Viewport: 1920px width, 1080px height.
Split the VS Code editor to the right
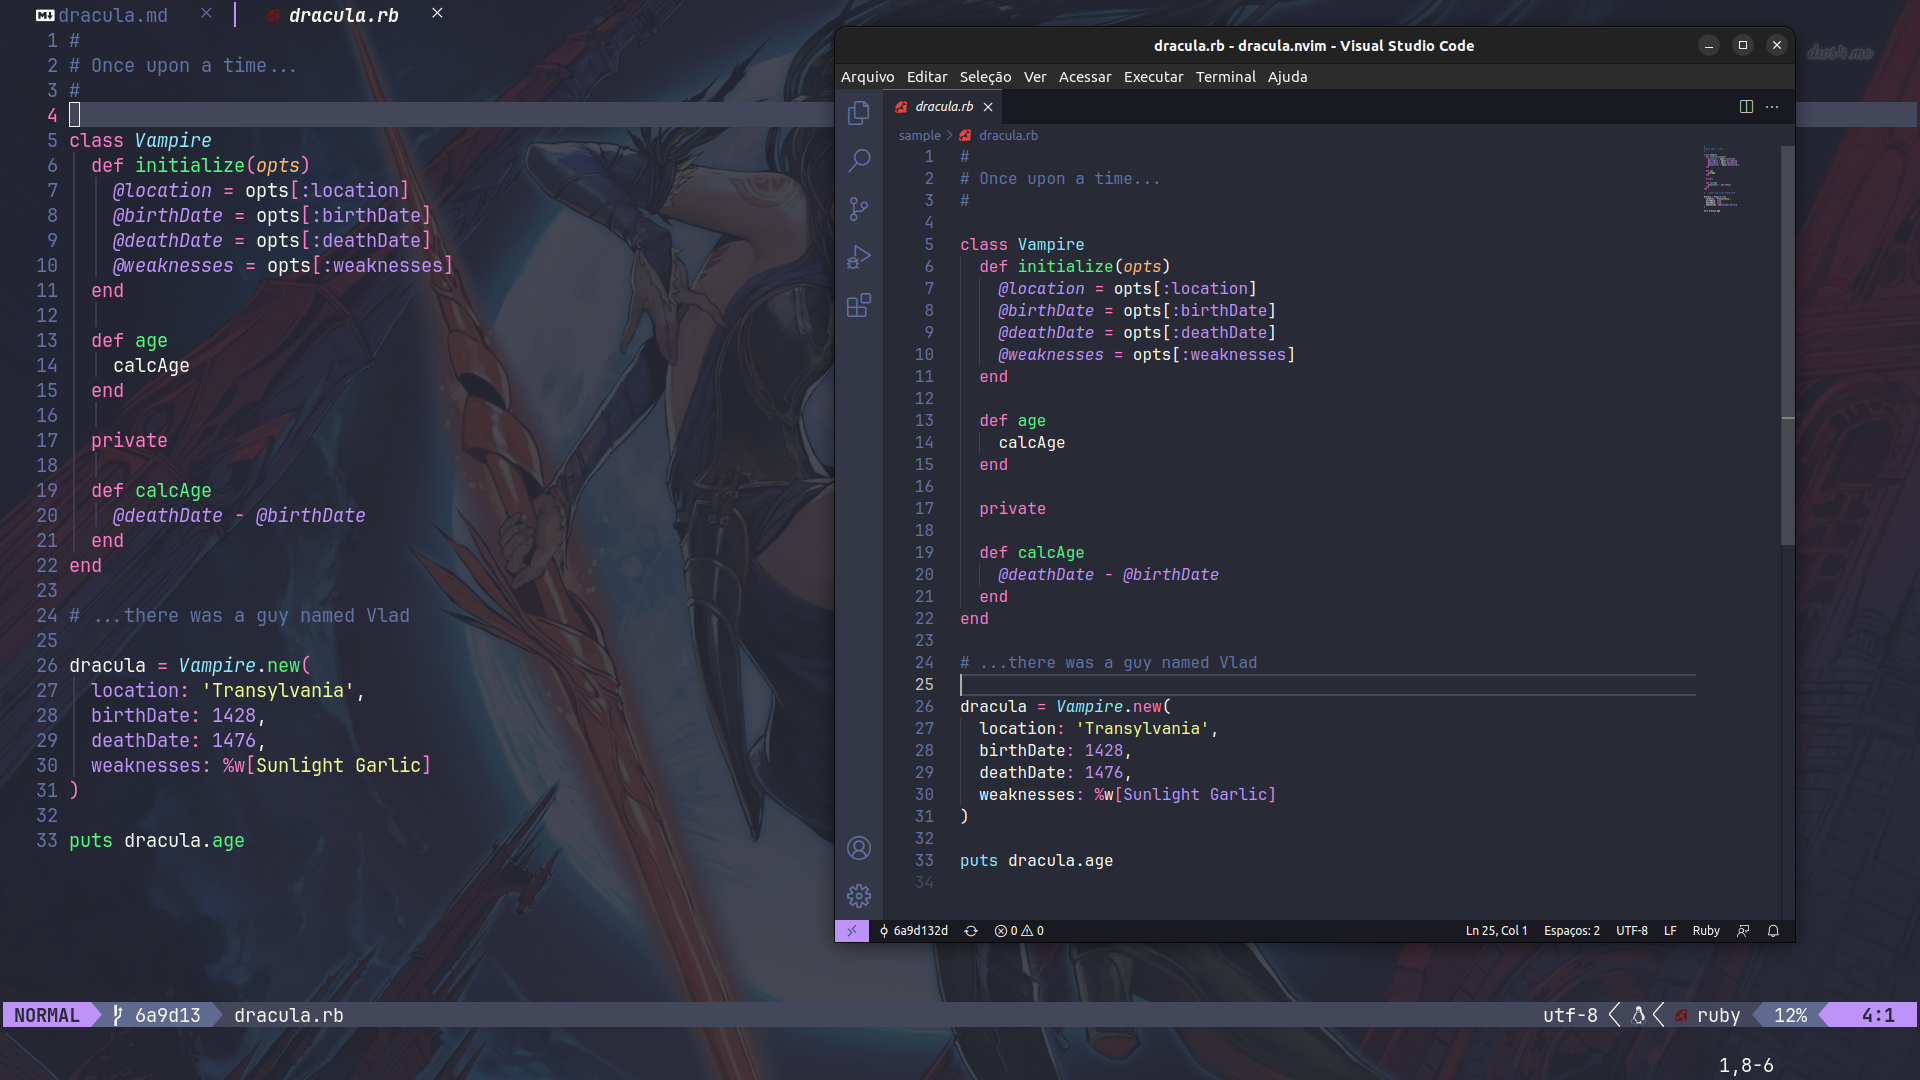coord(1746,107)
